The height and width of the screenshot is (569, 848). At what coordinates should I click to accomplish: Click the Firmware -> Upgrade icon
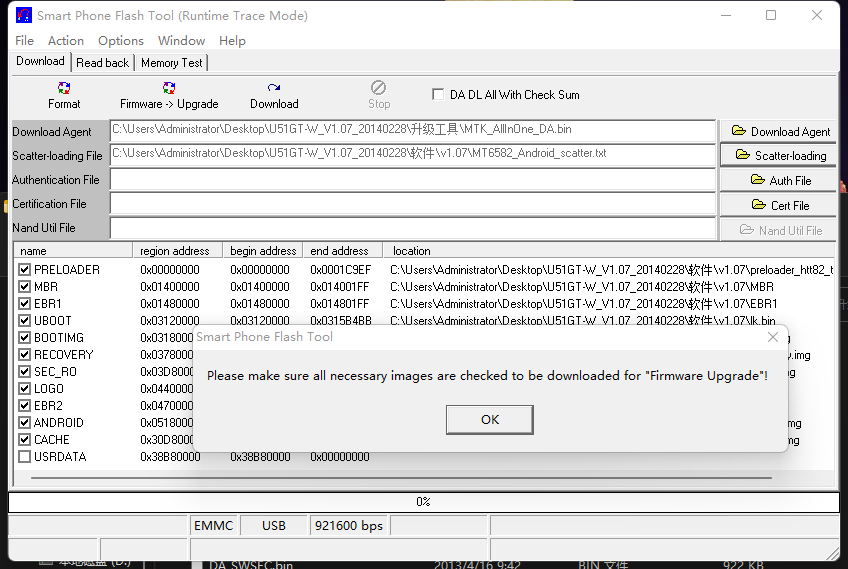click(169, 88)
